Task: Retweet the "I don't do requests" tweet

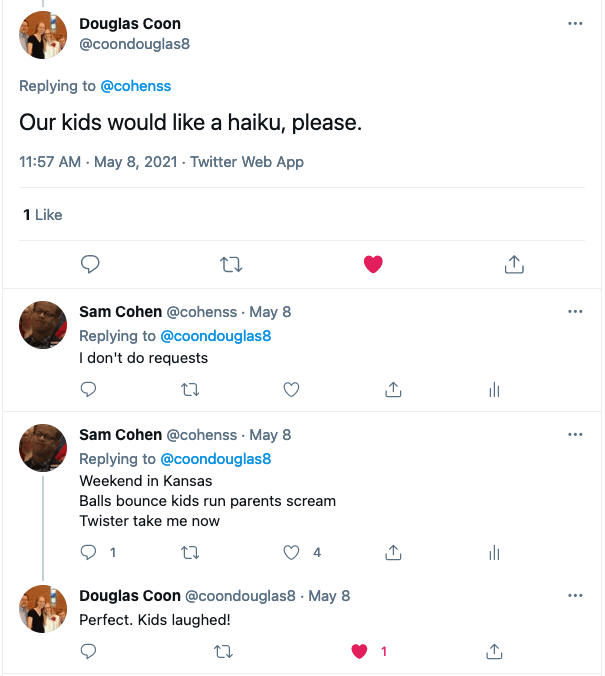Action: point(190,389)
